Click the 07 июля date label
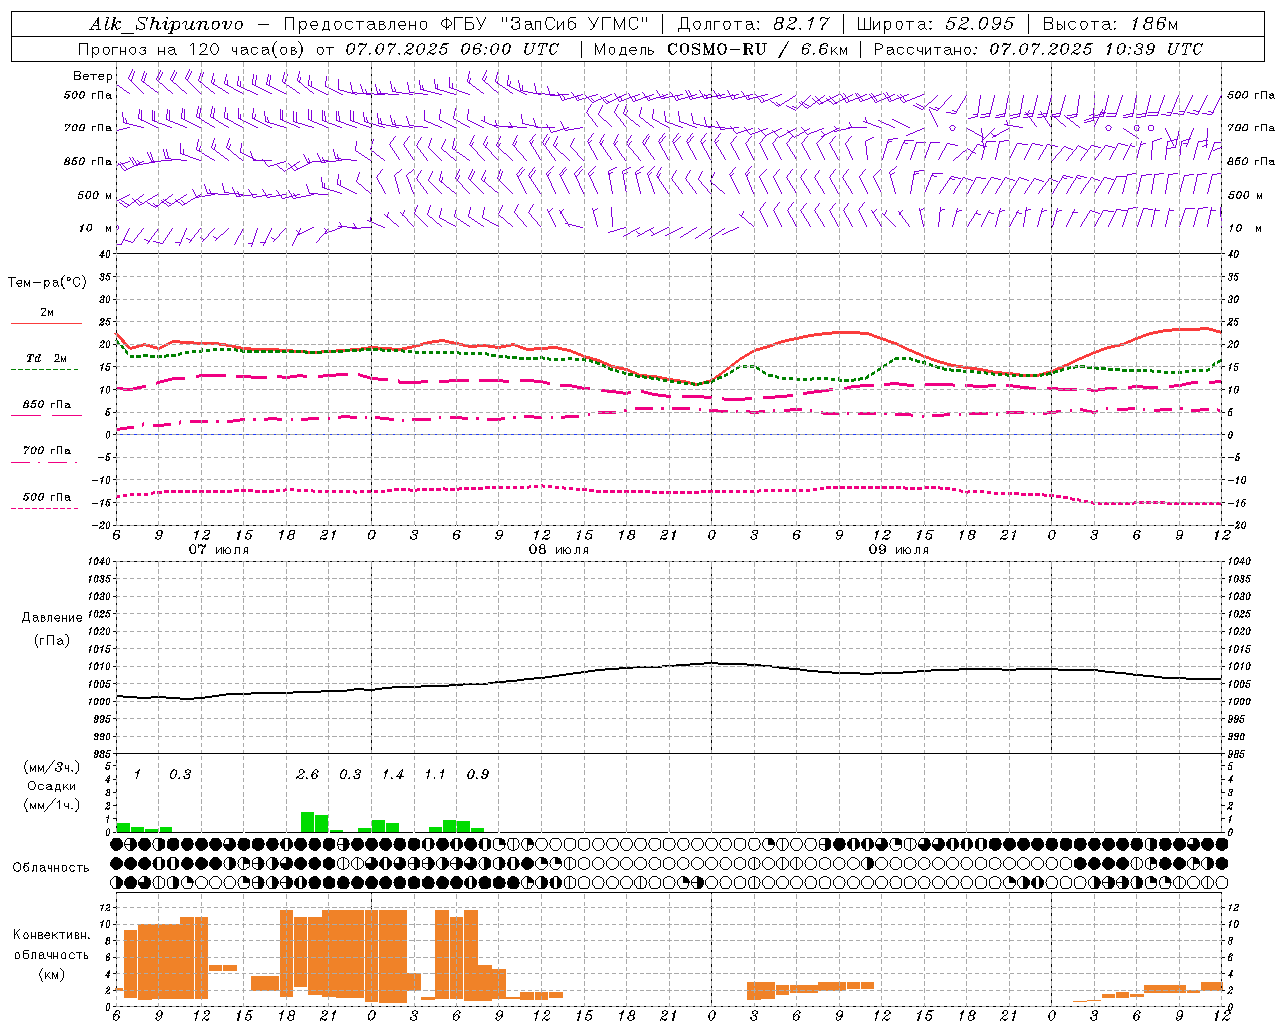 tap(218, 550)
